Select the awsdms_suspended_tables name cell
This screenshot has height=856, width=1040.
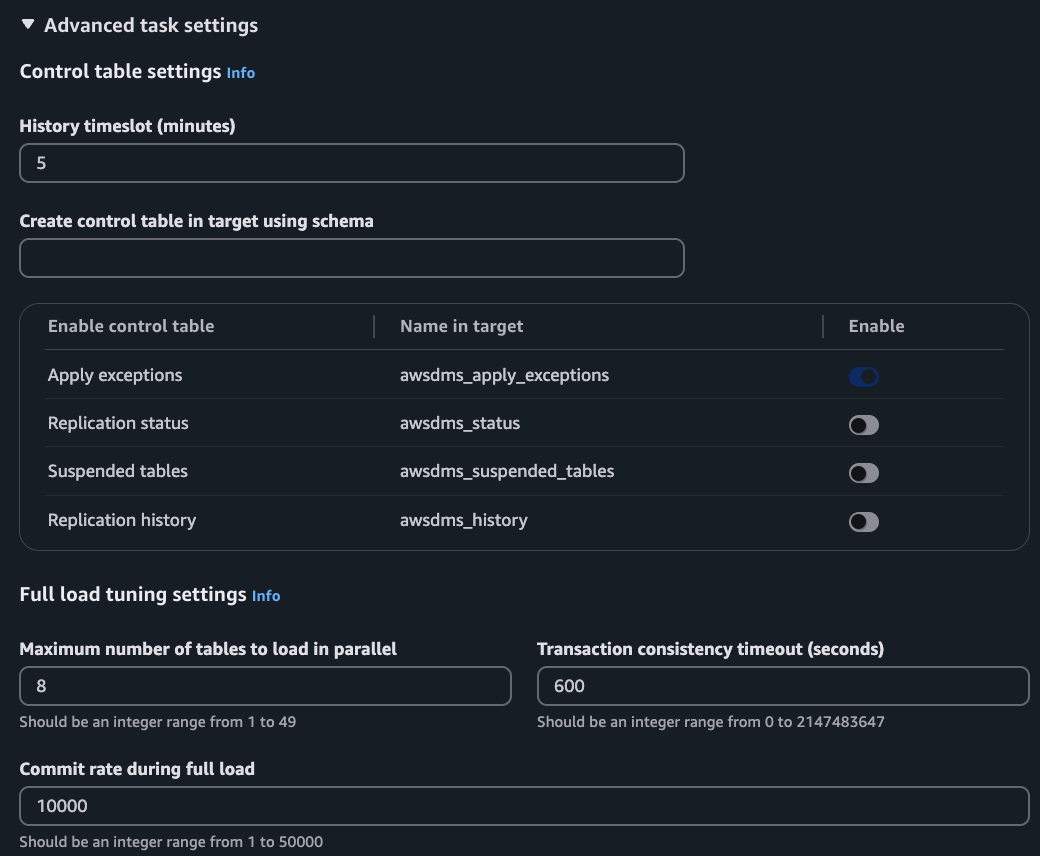(x=507, y=471)
